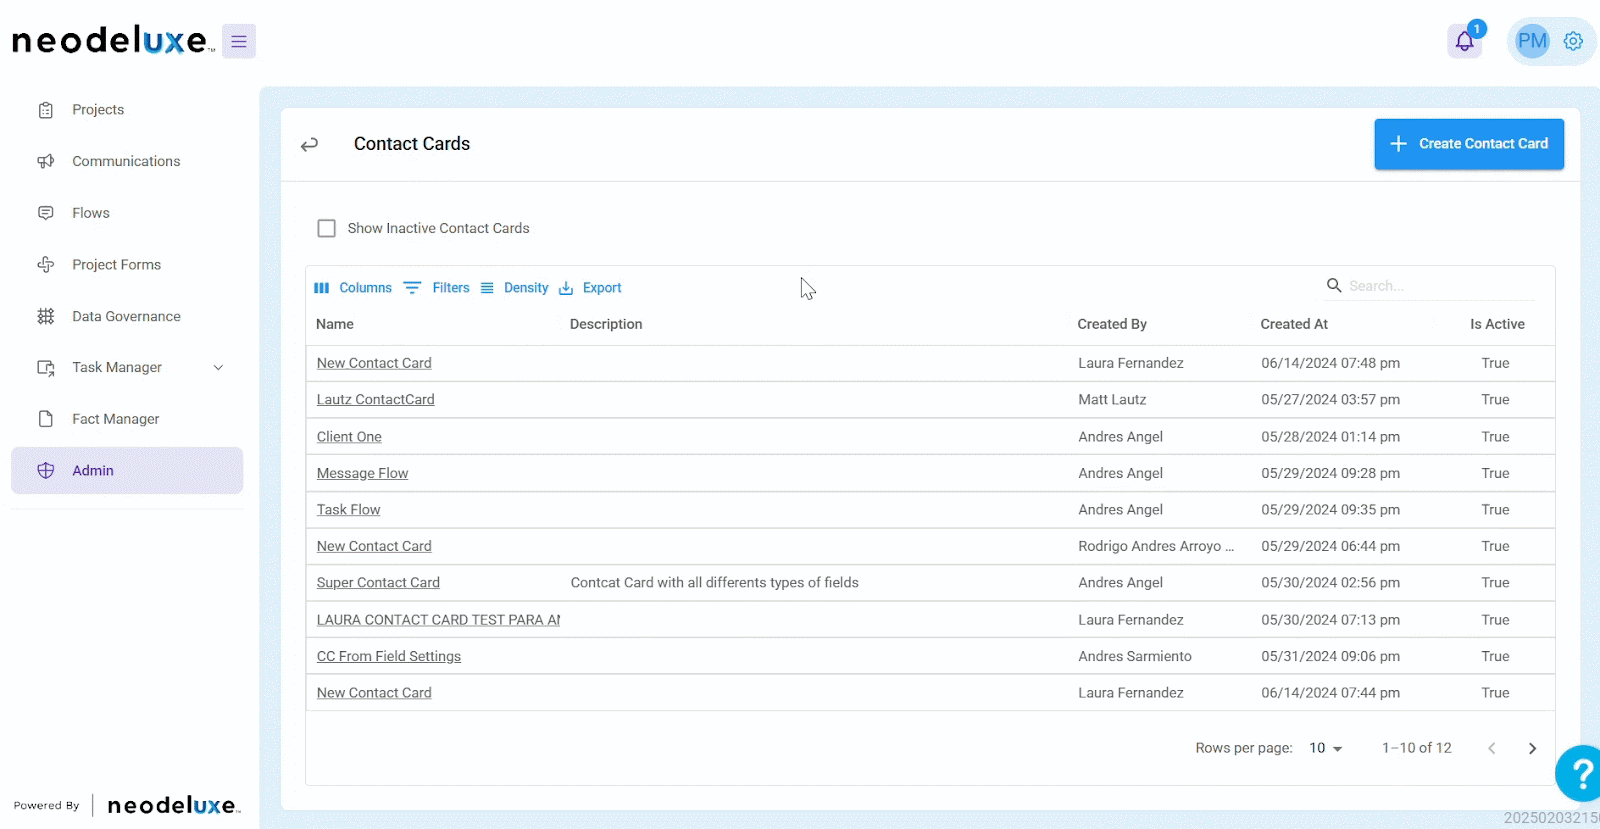This screenshot has height=829, width=1600.
Task: Click the Super Contact Card description text
Action: click(x=715, y=583)
